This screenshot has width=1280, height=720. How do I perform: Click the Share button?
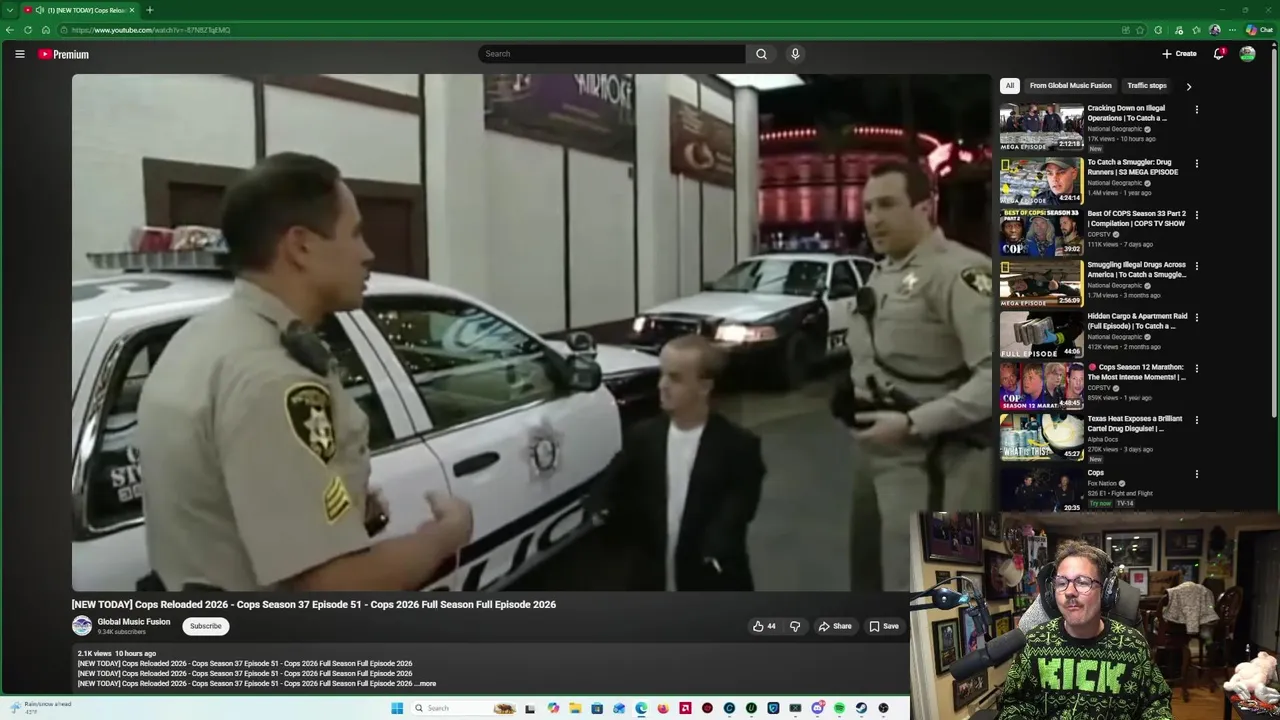point(835,626)
